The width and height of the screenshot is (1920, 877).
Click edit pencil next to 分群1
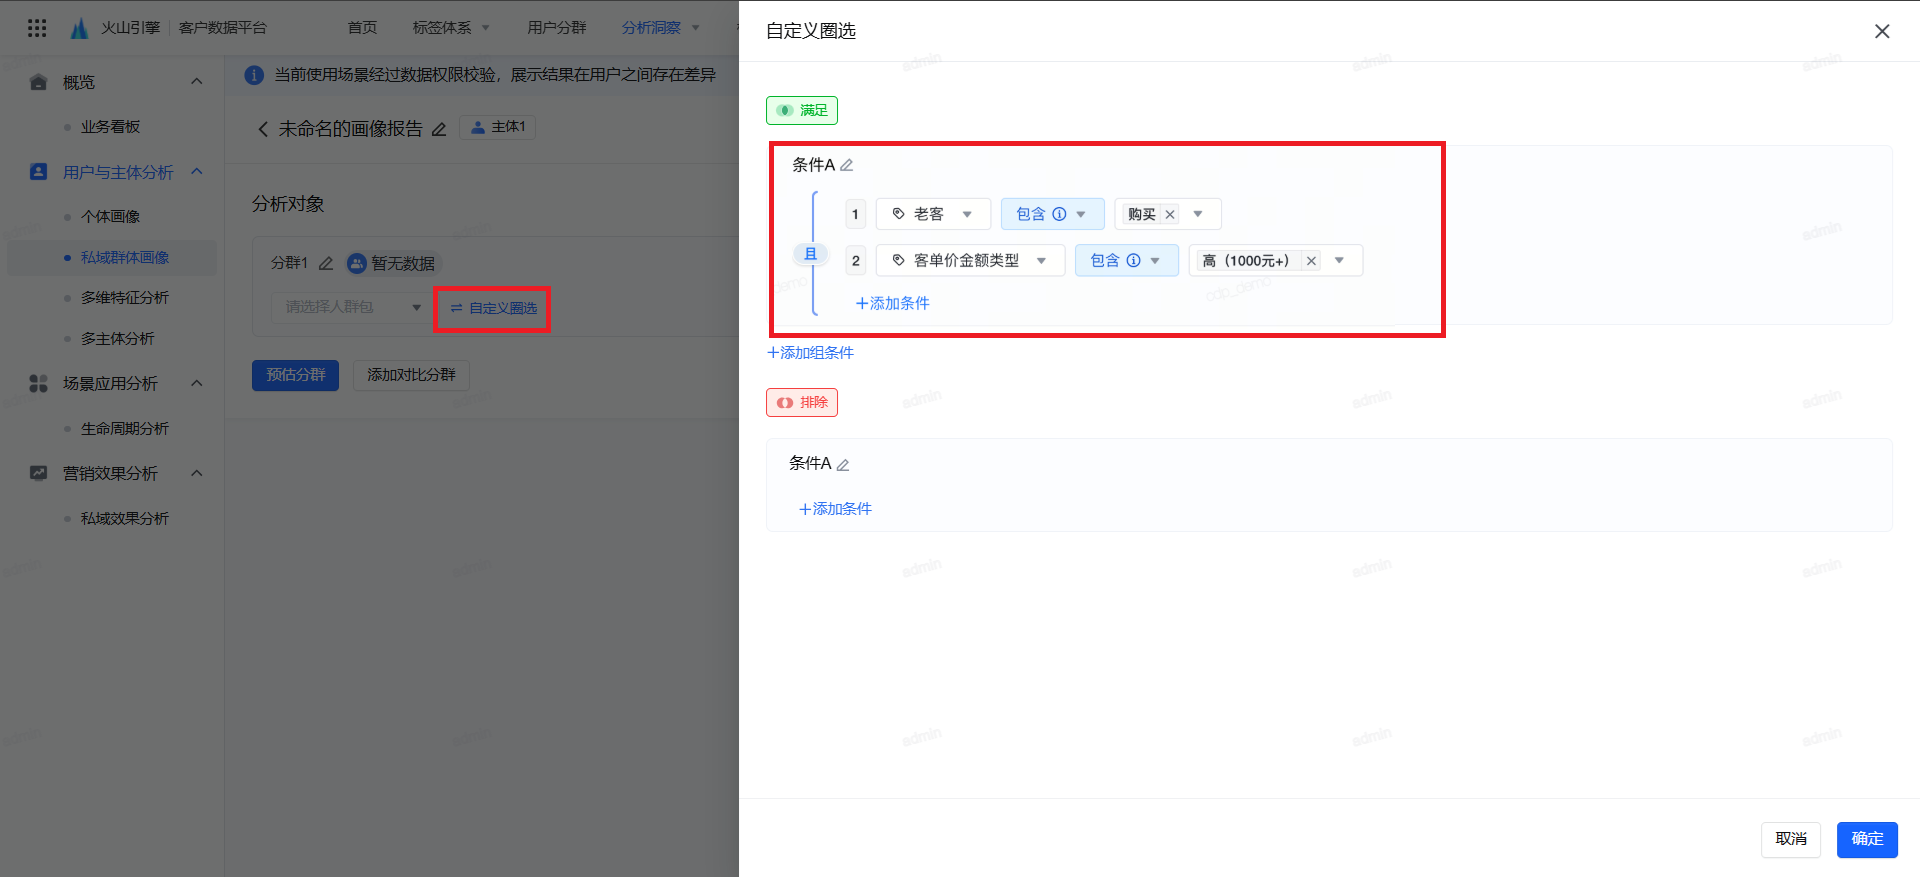tap(326, 263)
